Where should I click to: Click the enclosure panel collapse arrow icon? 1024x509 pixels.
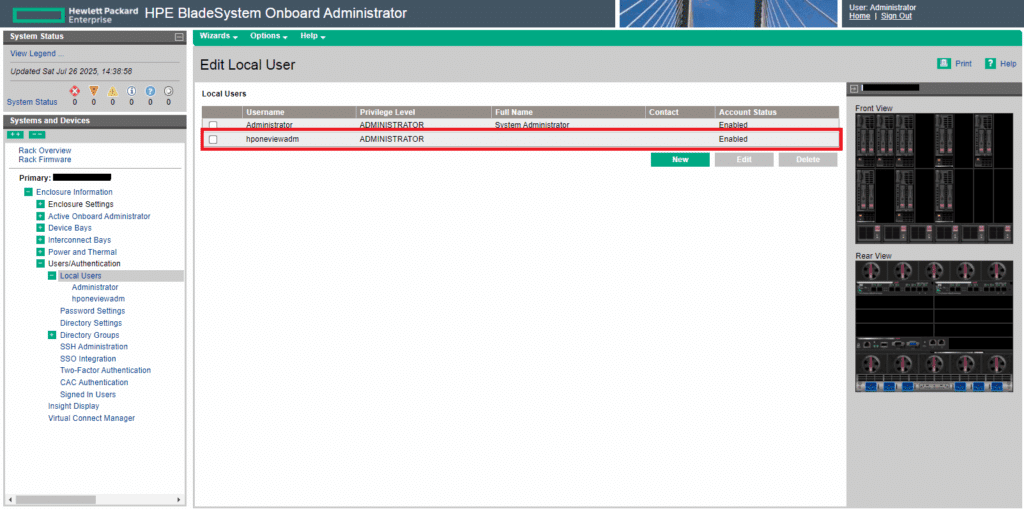pyautogui.click(x=854, y=88)
